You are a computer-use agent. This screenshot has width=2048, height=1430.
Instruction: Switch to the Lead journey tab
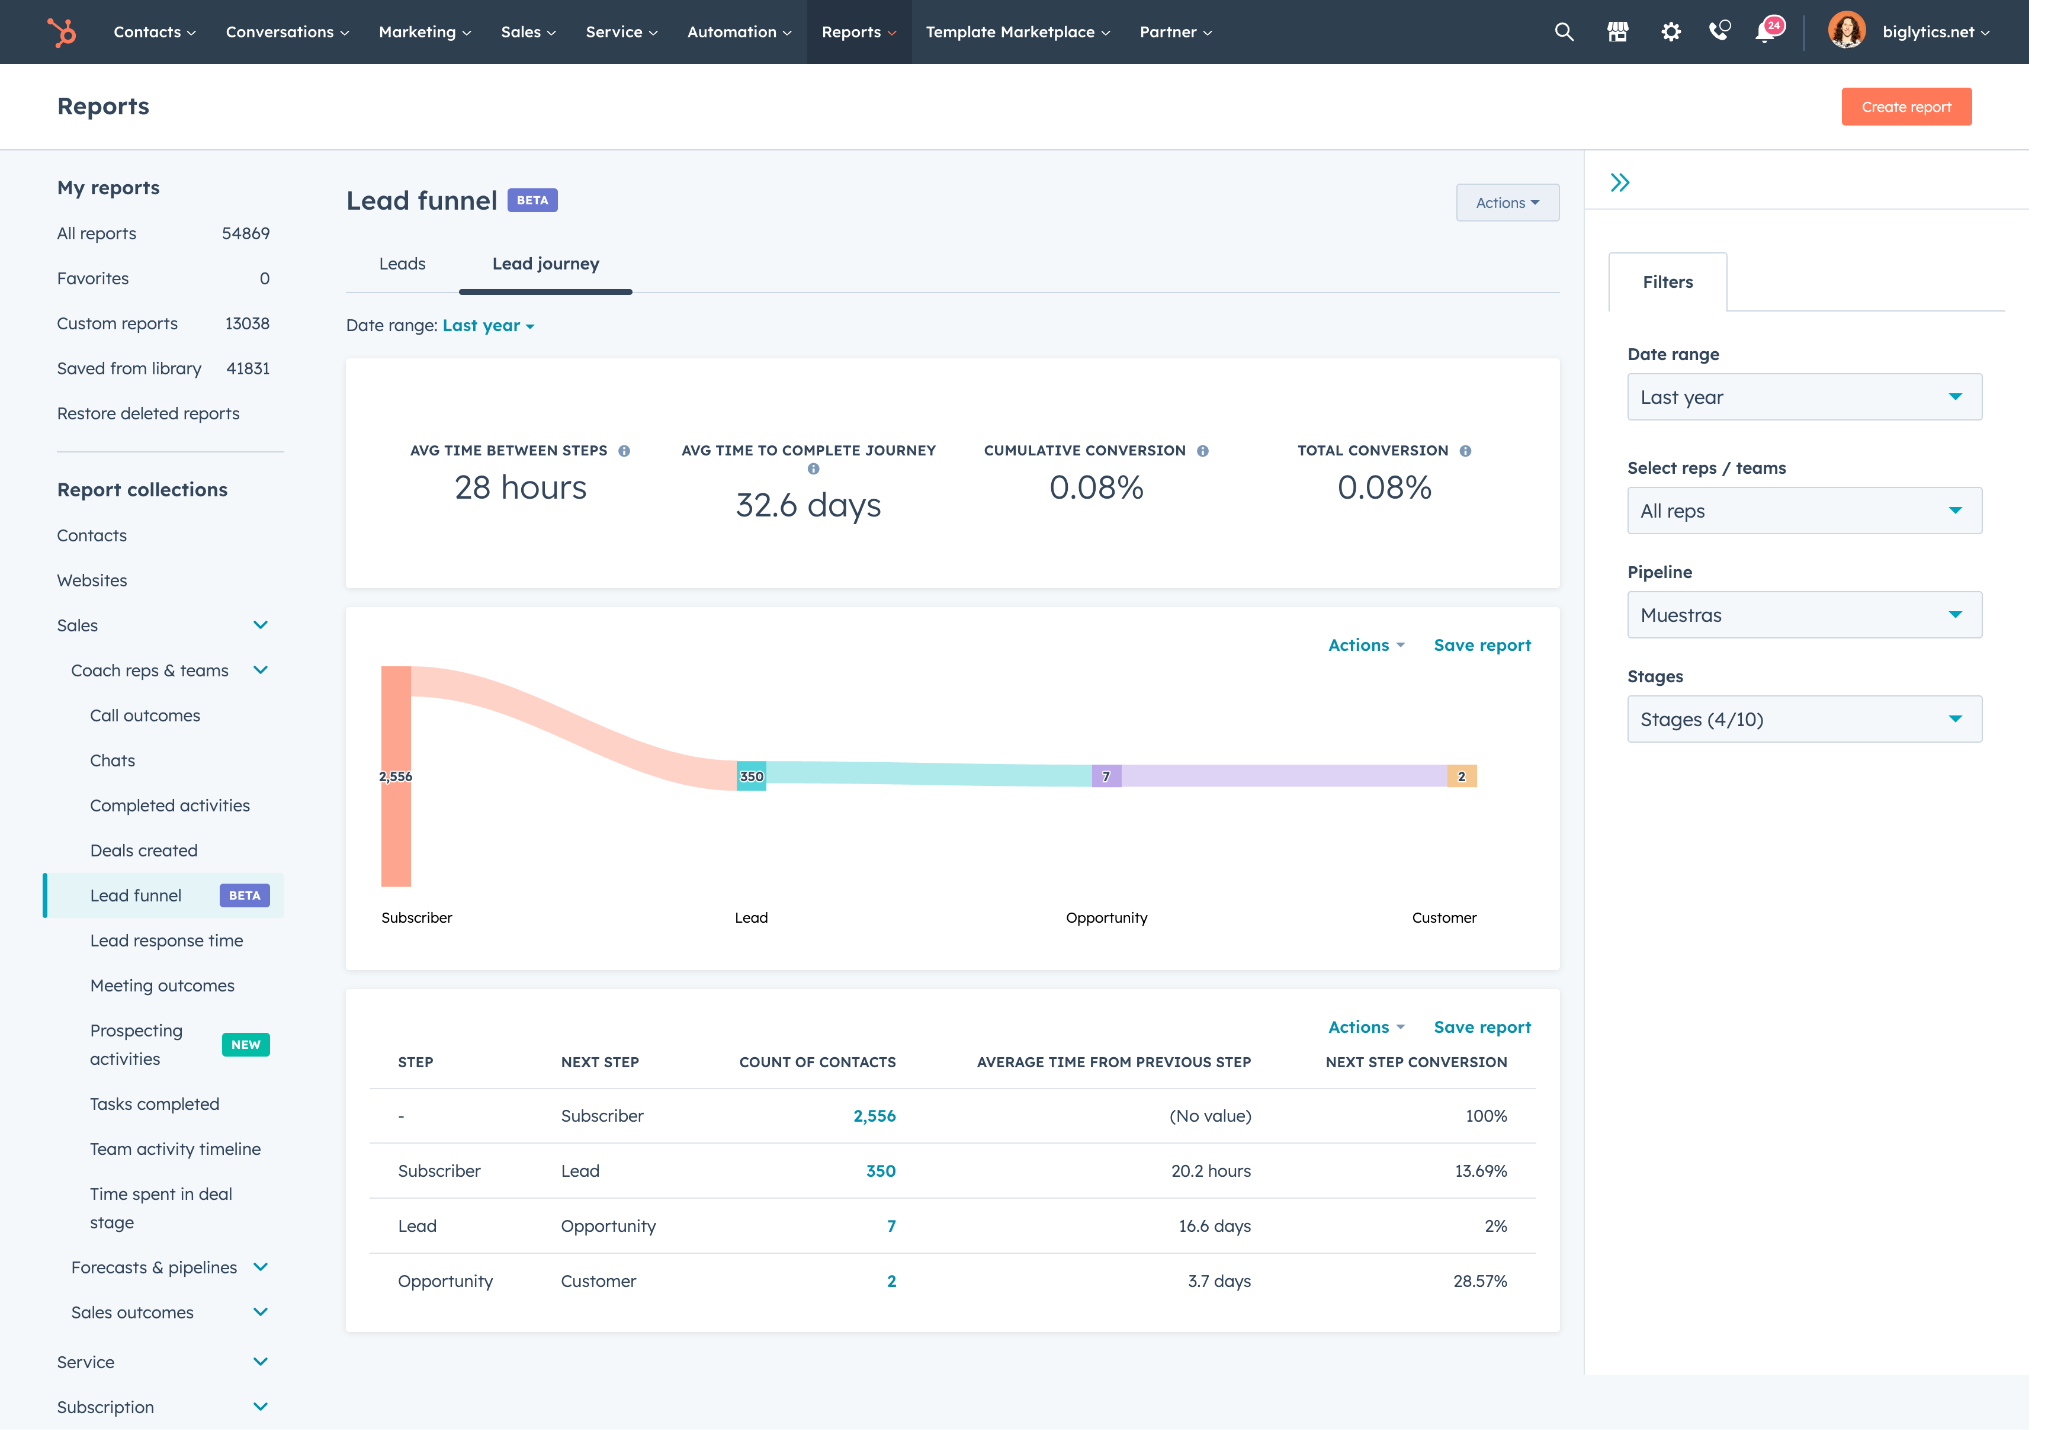point(545,263)
